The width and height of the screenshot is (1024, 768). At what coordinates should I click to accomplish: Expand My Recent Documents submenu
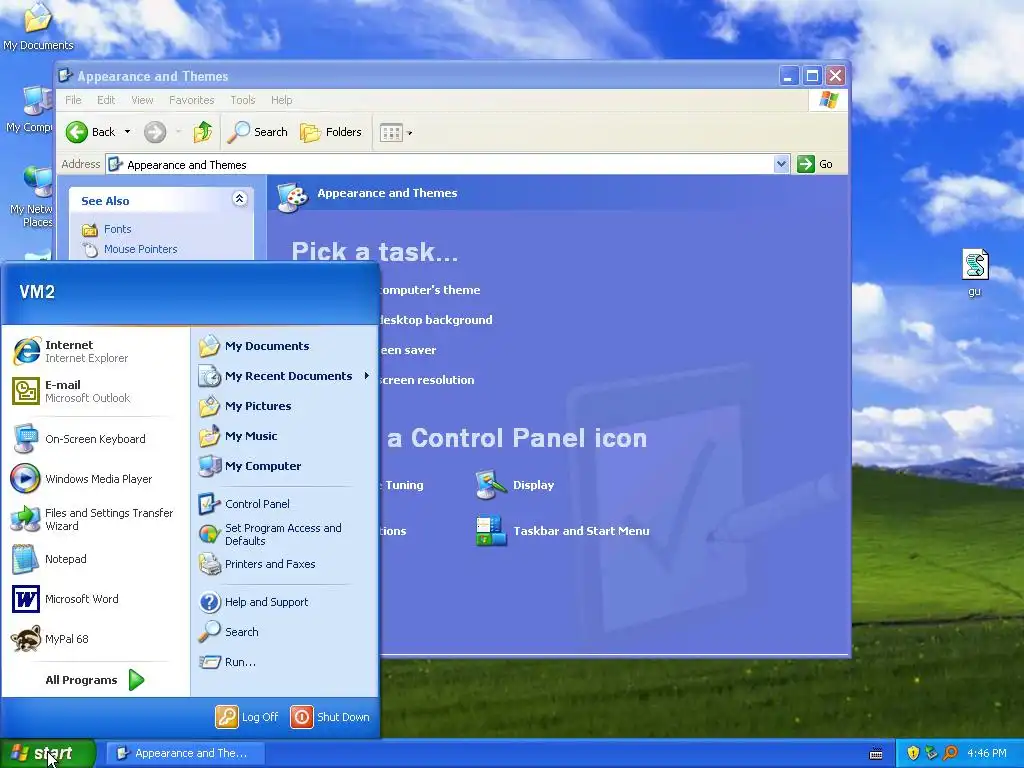click(x=285, y=376)
